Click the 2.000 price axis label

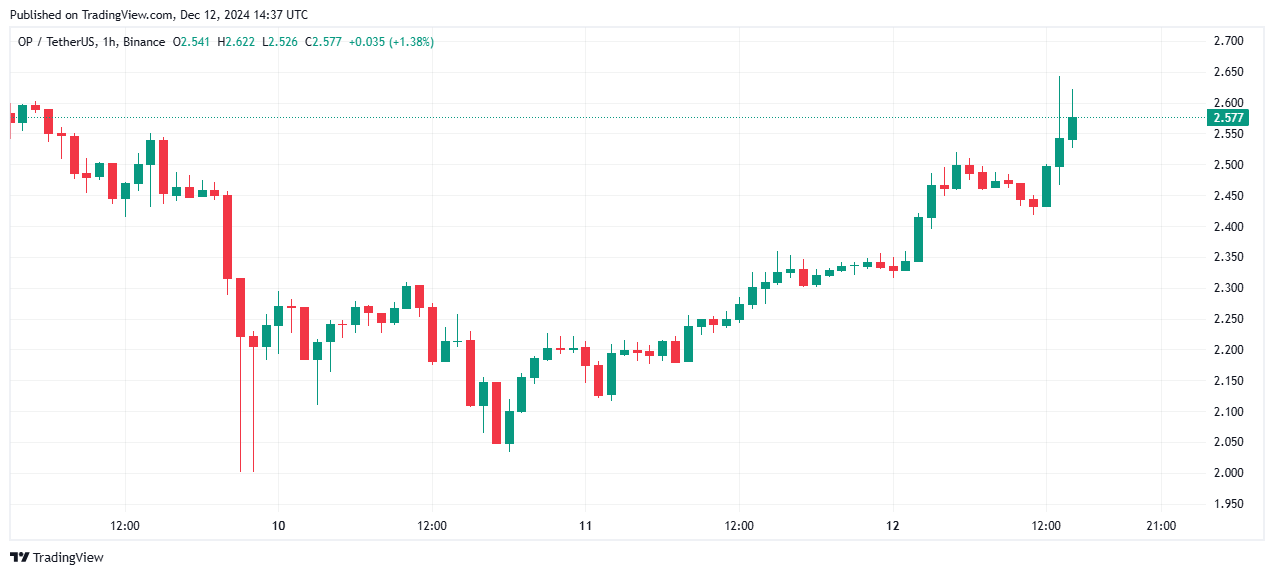[1227, 473]
